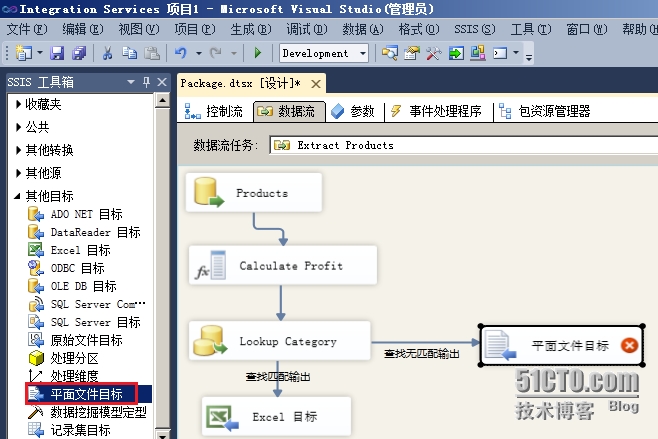This screenshot has height=439, width=658.
Task: Open the Development configuration dropdown
Action: click(363, 53)
